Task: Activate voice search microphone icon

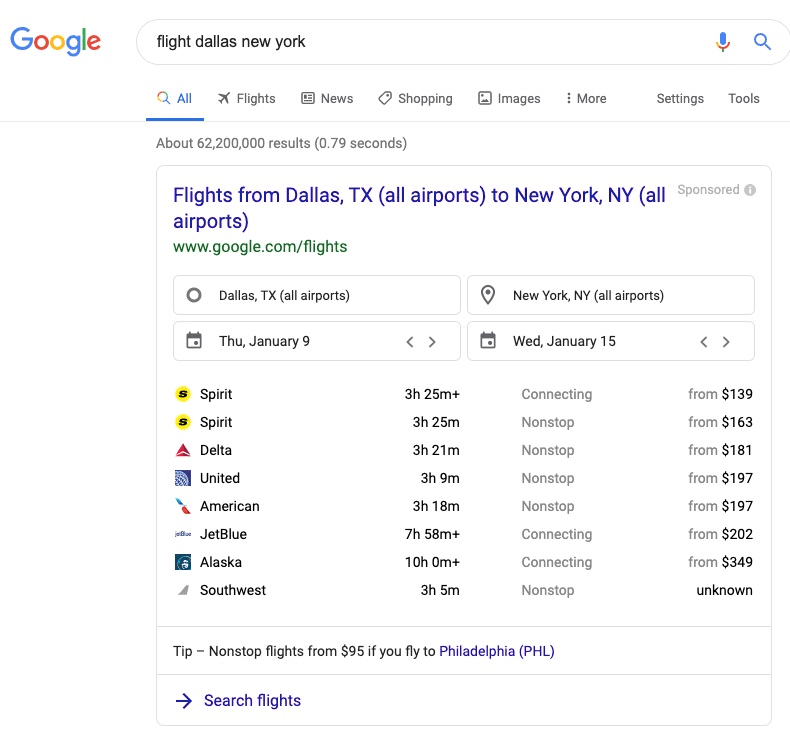Action: 722,42
